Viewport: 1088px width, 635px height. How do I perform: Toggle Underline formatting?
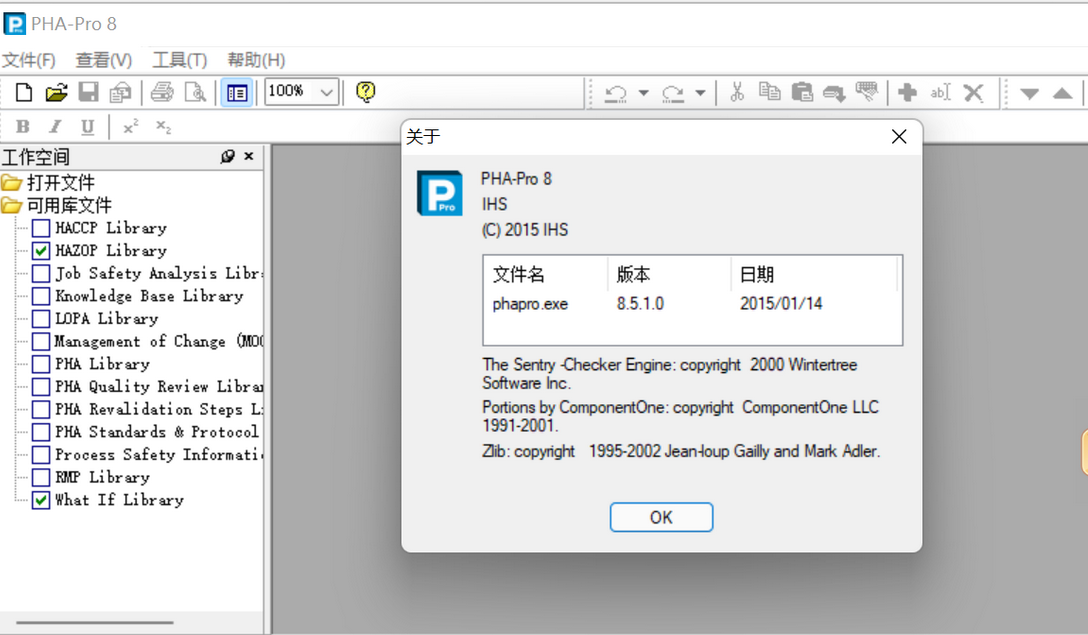pyautogui.click(x=87, y=127)
